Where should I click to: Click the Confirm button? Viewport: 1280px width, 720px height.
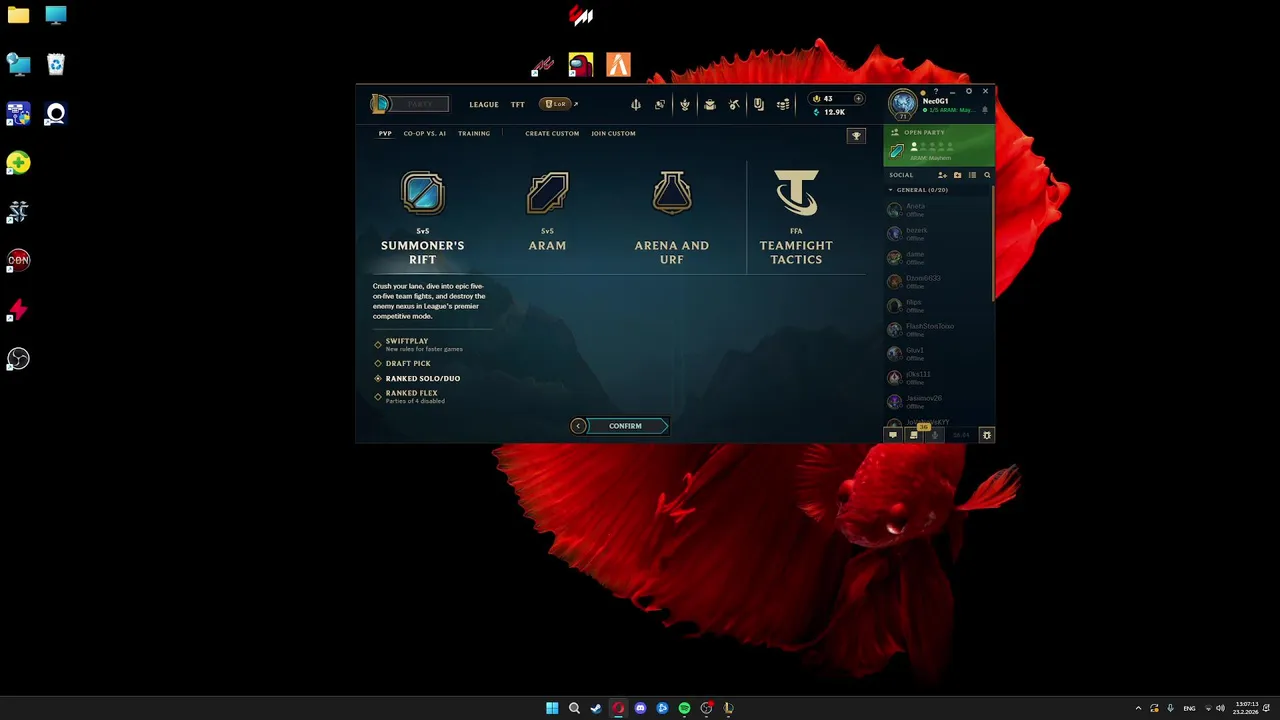click(x=625, y=426)
